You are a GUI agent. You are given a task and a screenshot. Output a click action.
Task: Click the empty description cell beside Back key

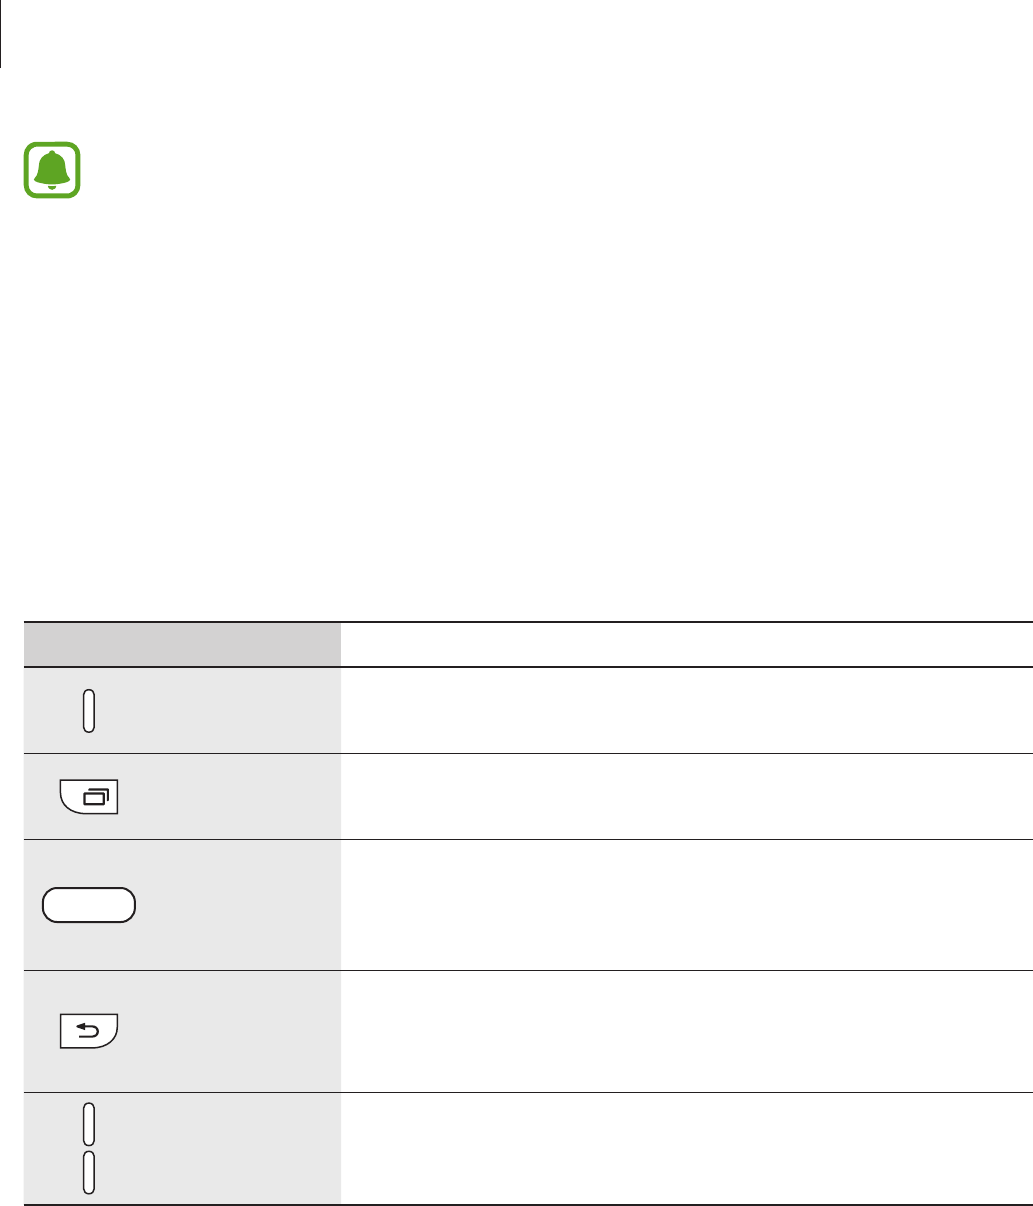pyautogui.click(x=687, y=1031)
